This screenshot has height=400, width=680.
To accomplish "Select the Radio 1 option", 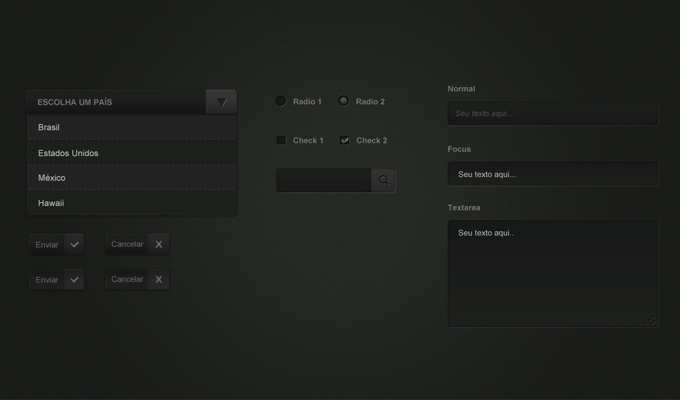I will tap(281, 101).
